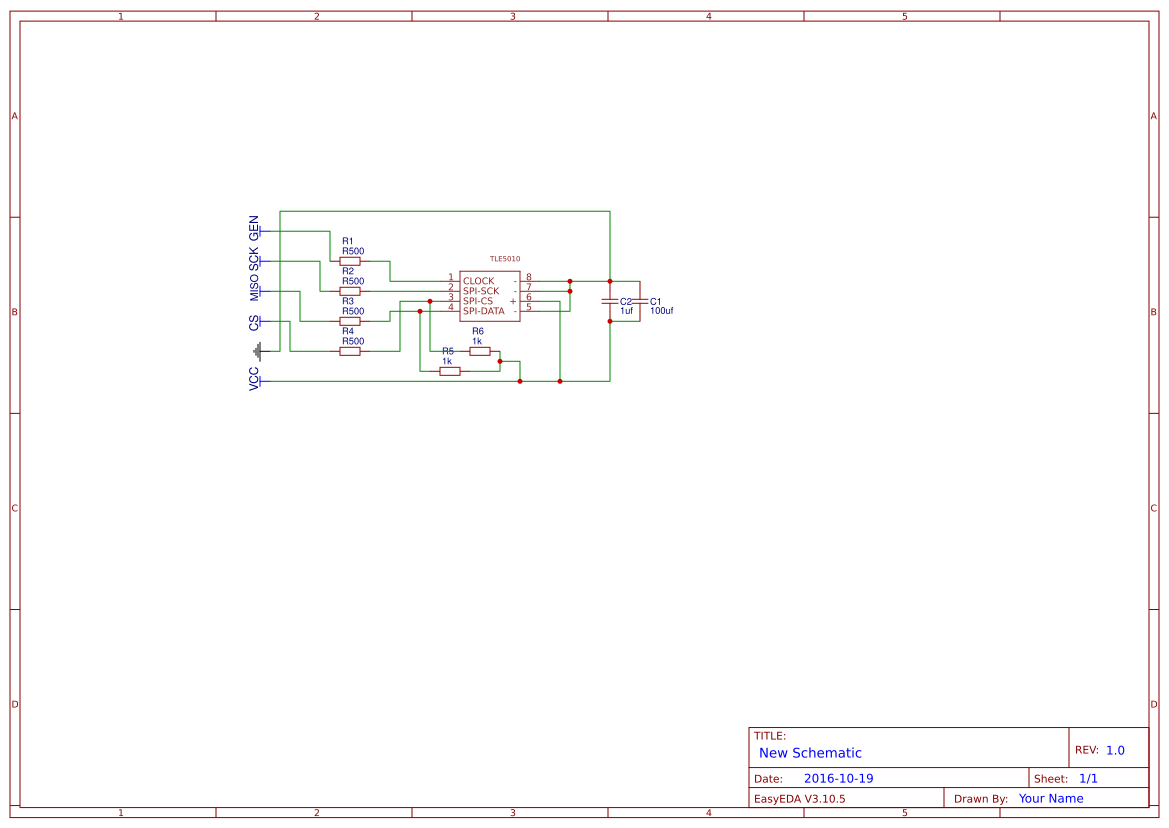Select the R4 resistor symbol

point(349,351)
